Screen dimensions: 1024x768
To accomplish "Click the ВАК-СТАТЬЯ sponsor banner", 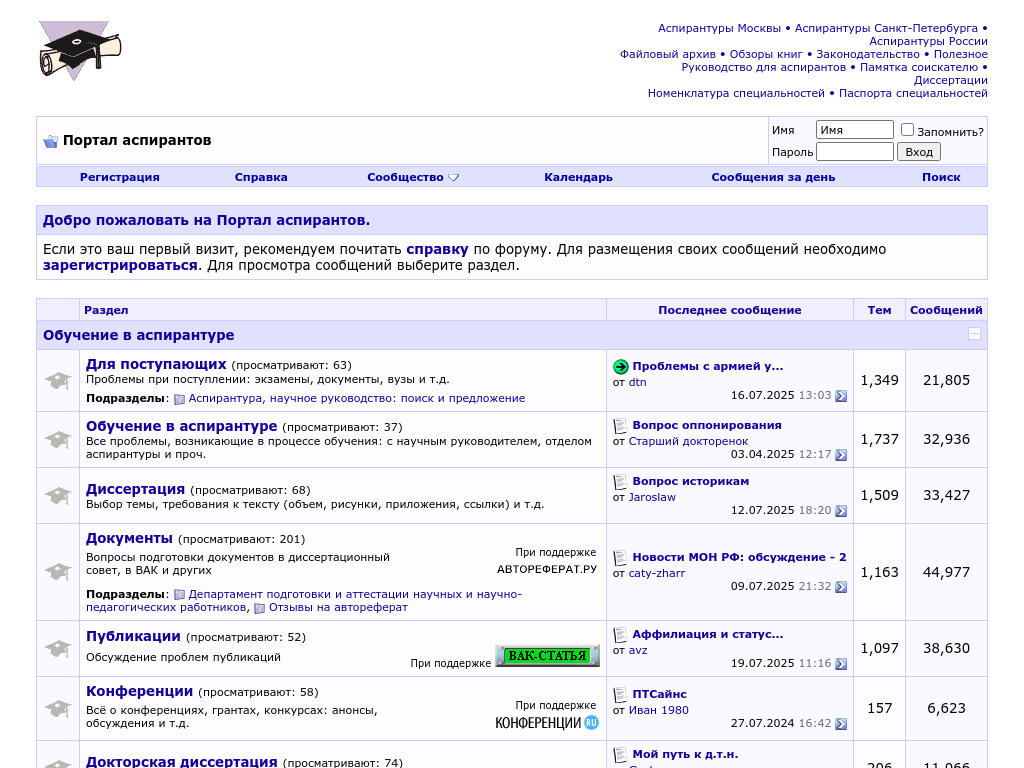I will click(x=547, y=656).
